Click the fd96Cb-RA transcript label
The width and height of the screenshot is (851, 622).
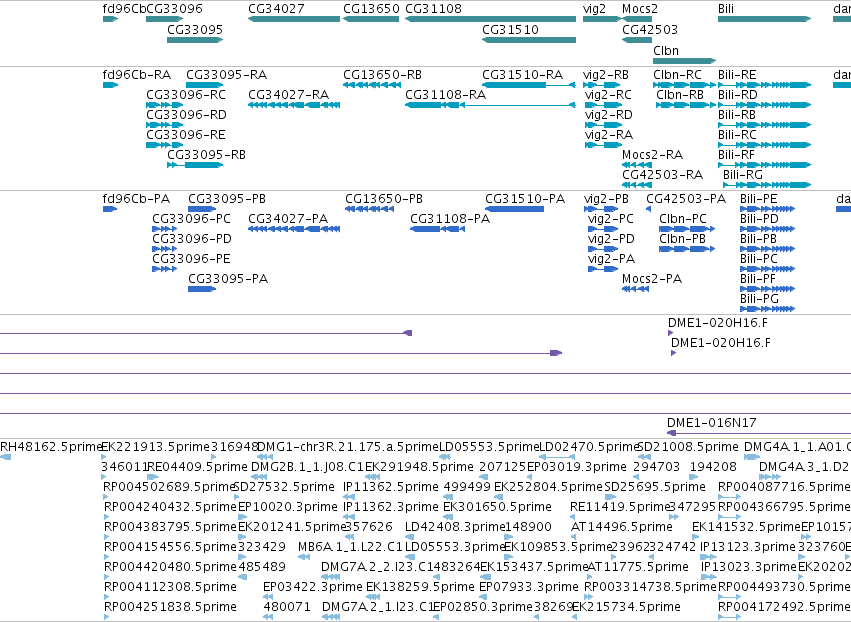tap(137, 75)
